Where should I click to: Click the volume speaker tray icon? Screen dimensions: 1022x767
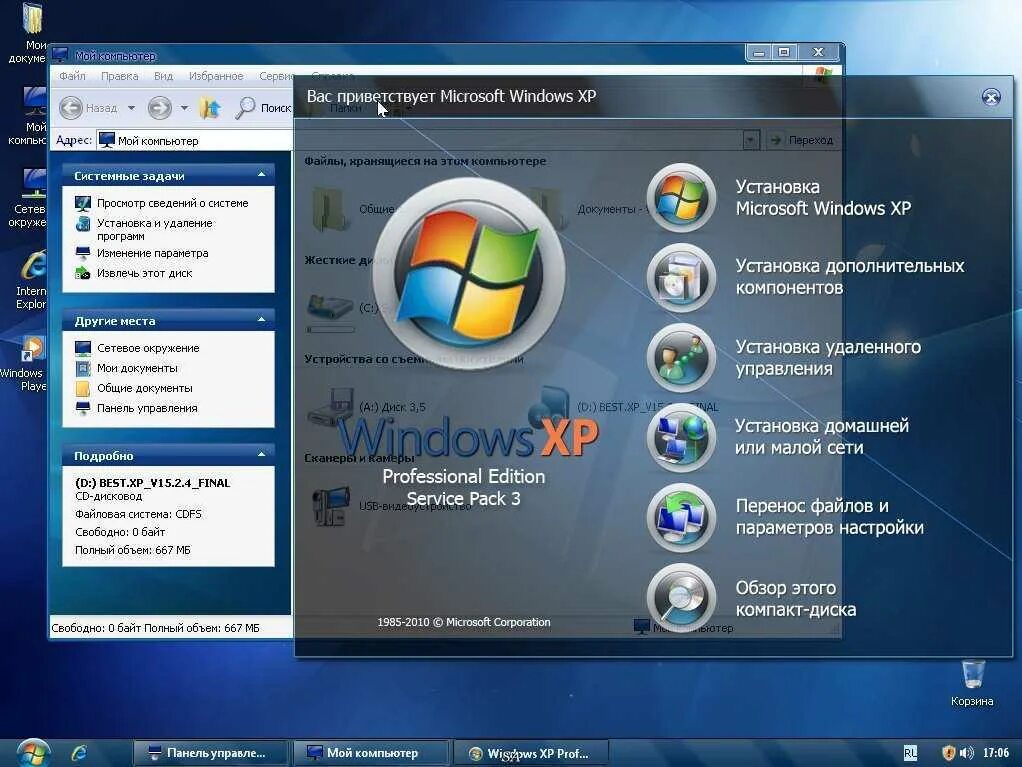[967, 753]
